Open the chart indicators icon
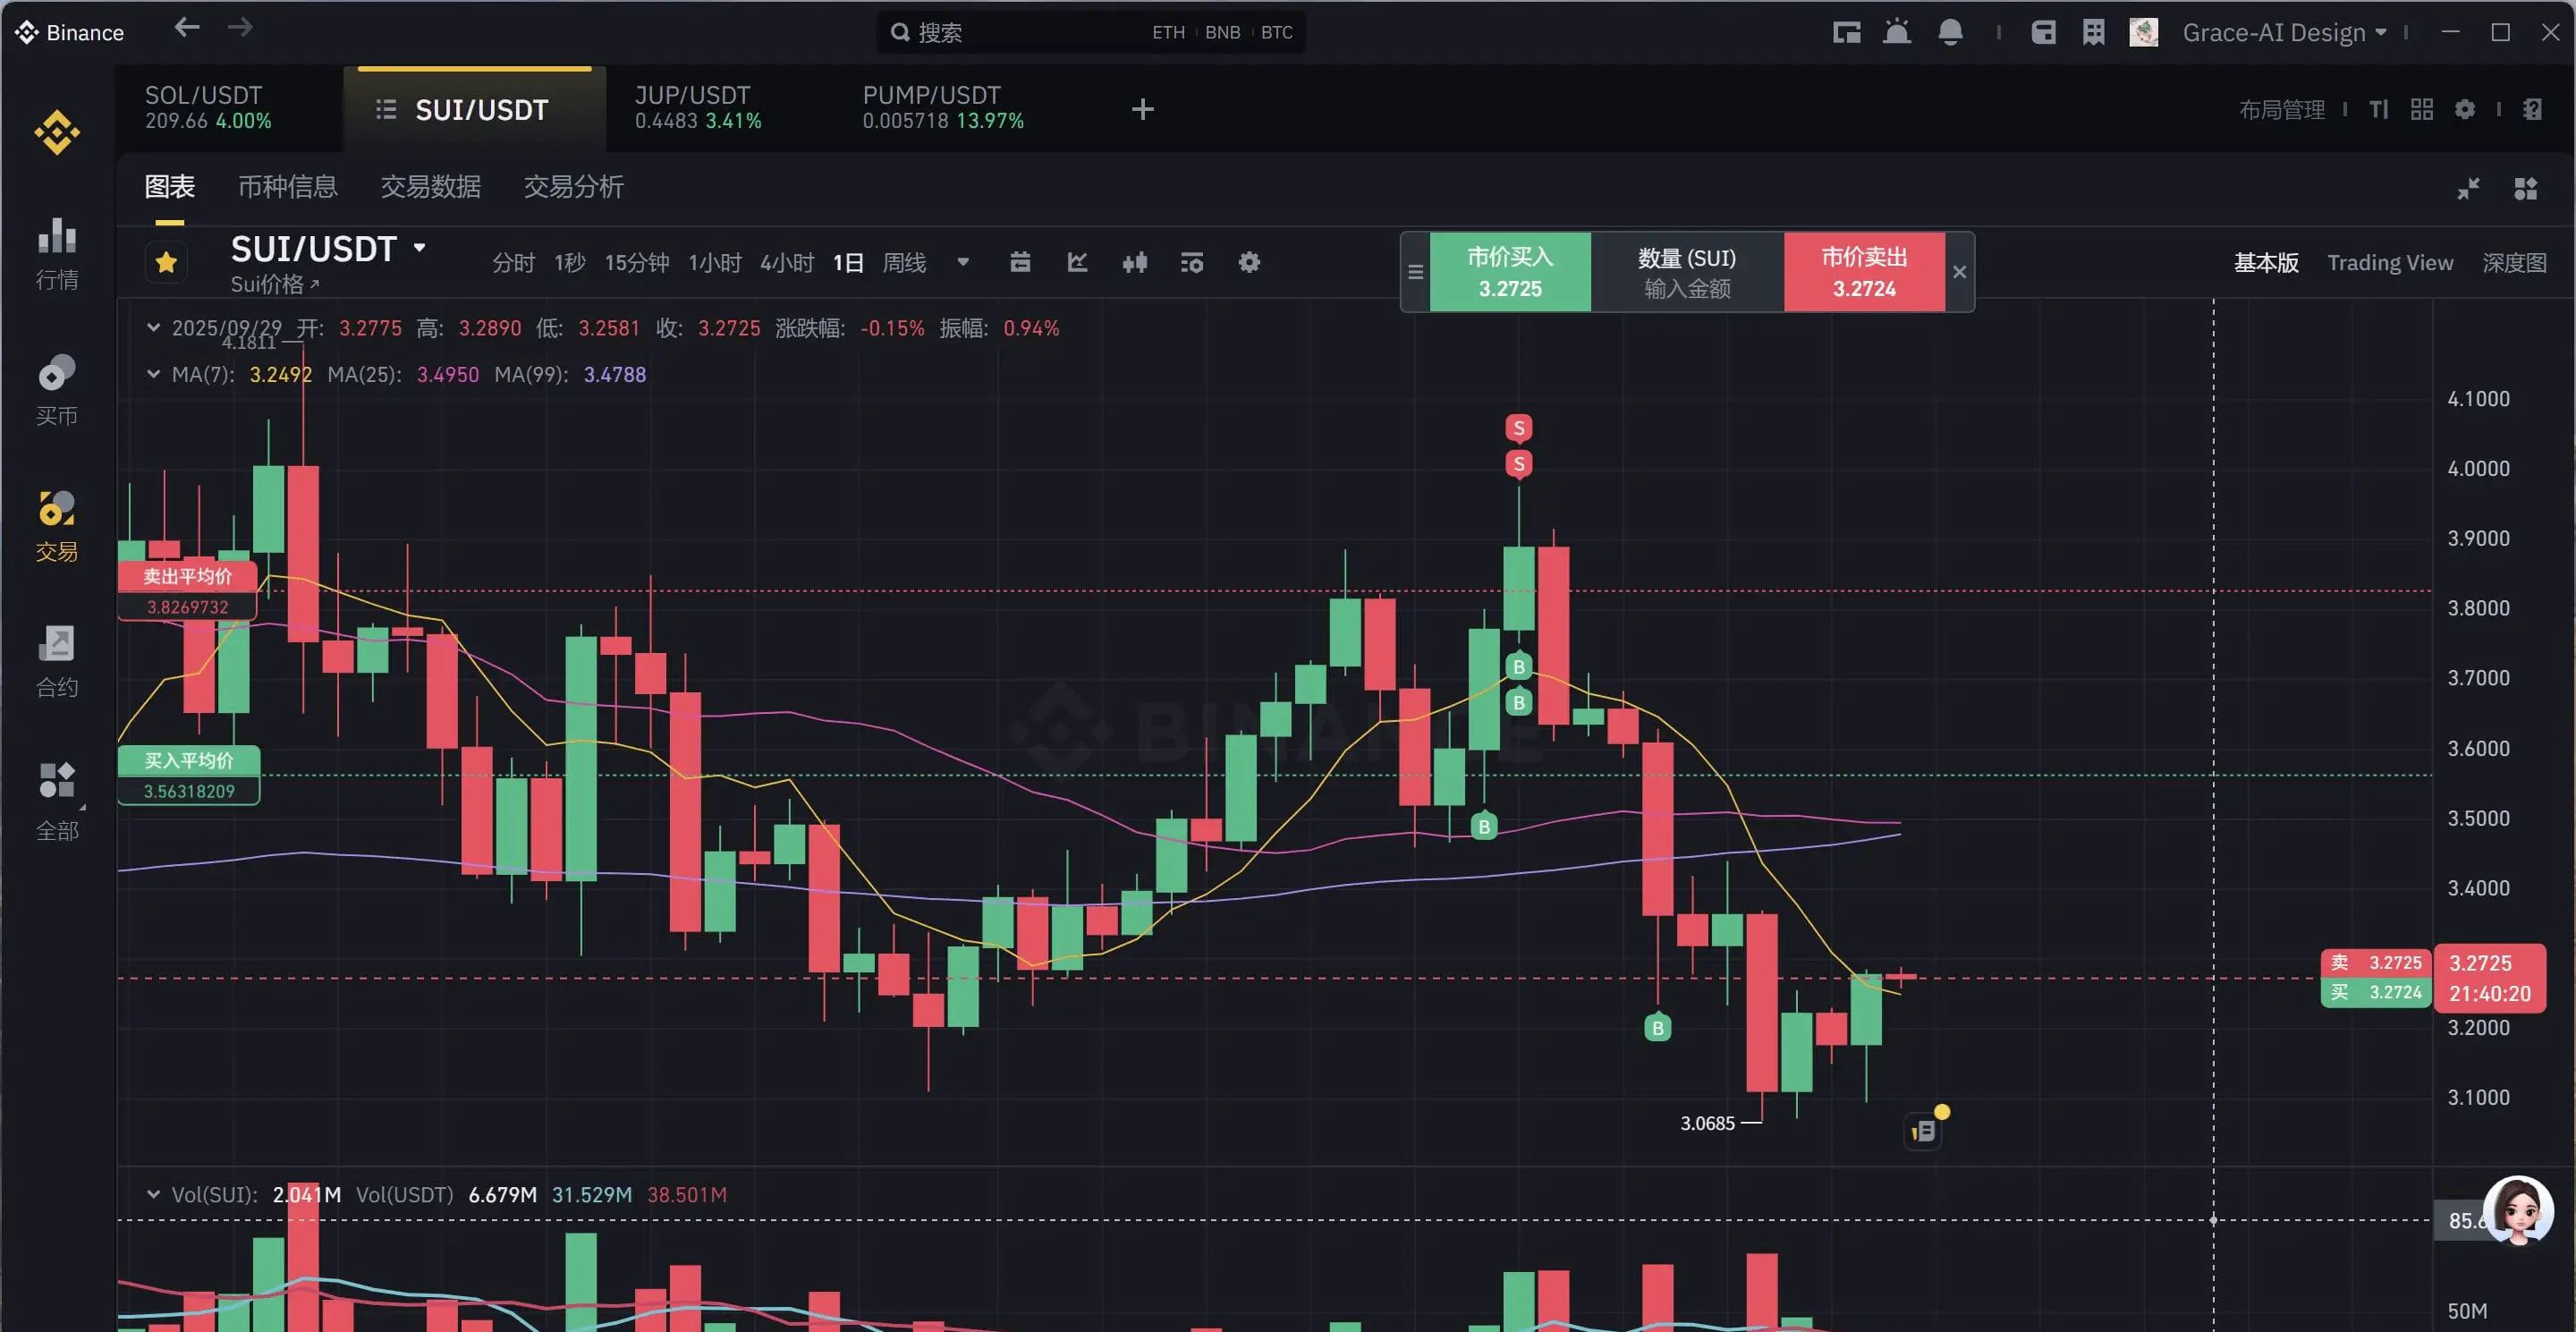Image resolution: width=2576 pixels, height=1332 pixels. (x=1077, y=262)
